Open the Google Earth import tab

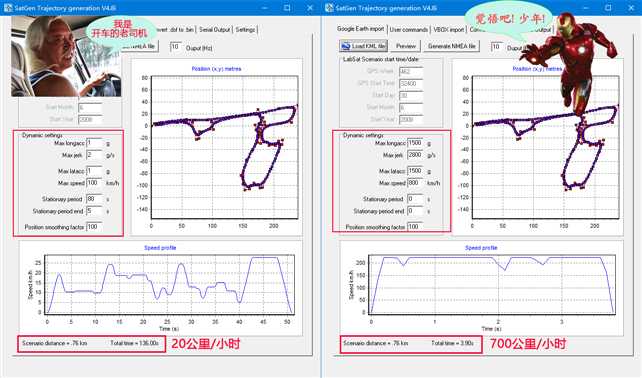(360, 29)
